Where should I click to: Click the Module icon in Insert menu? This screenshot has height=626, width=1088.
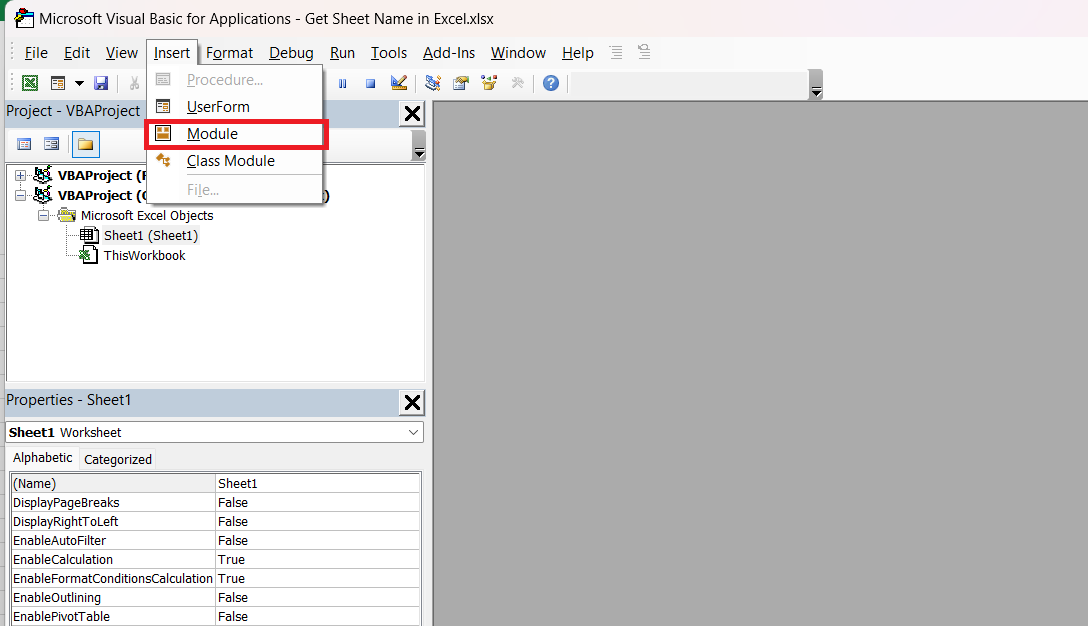[x=163, y=133]
